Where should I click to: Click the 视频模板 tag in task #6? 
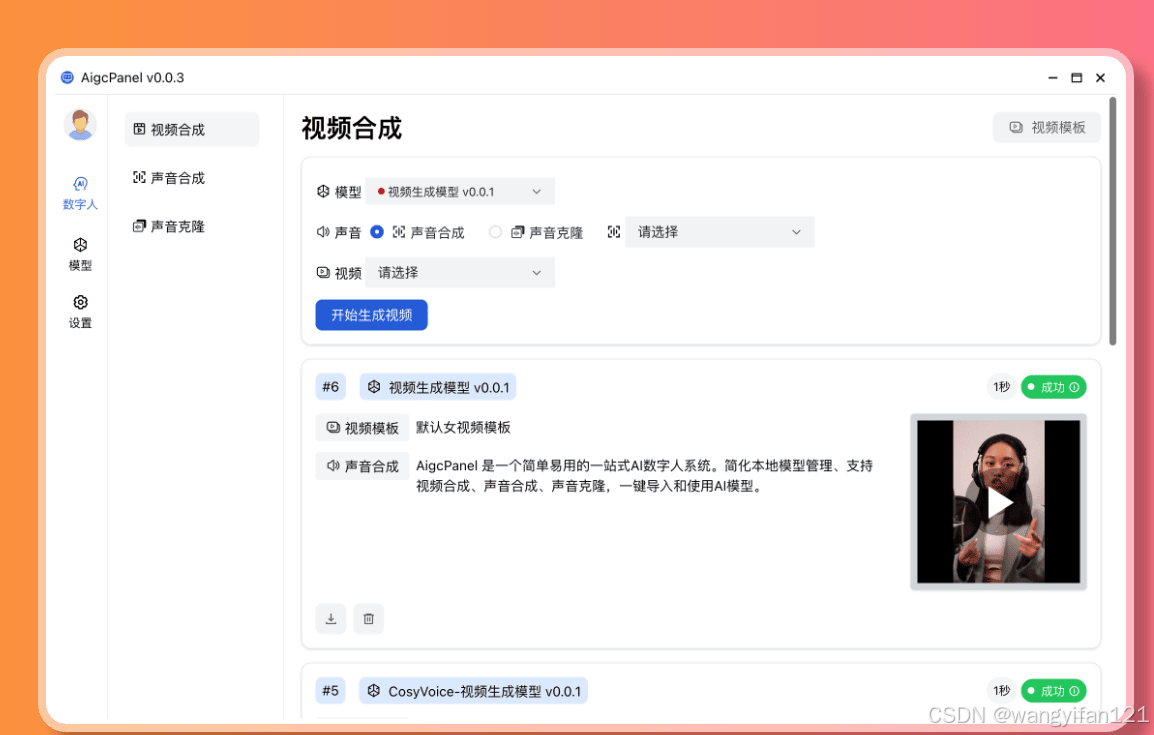pos(362,427)
